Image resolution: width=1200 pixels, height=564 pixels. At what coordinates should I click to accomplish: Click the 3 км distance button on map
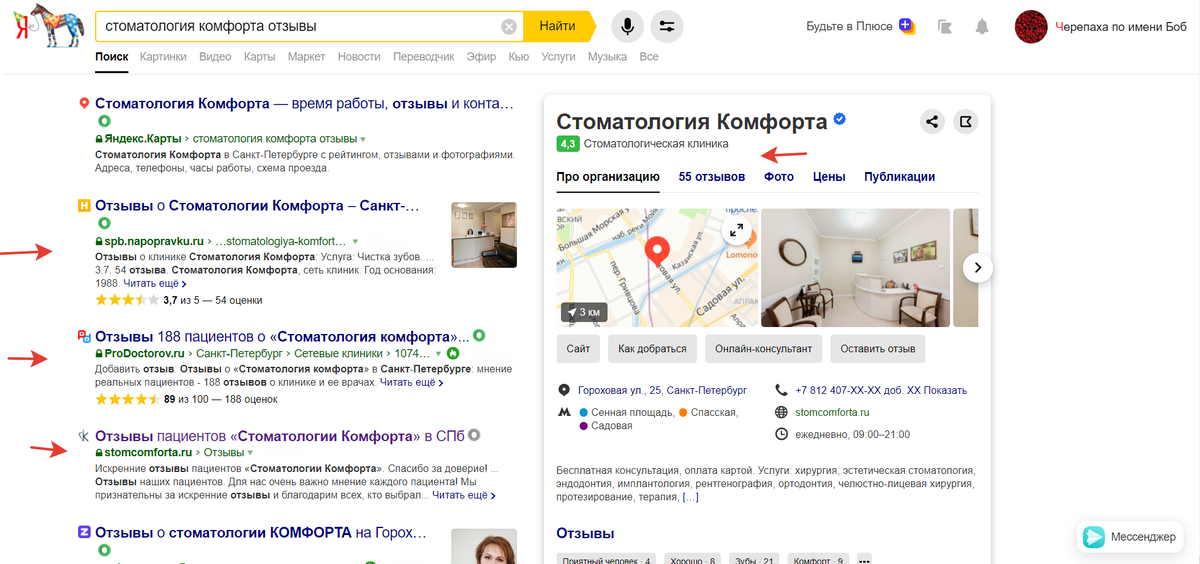(x=584, y=312)
